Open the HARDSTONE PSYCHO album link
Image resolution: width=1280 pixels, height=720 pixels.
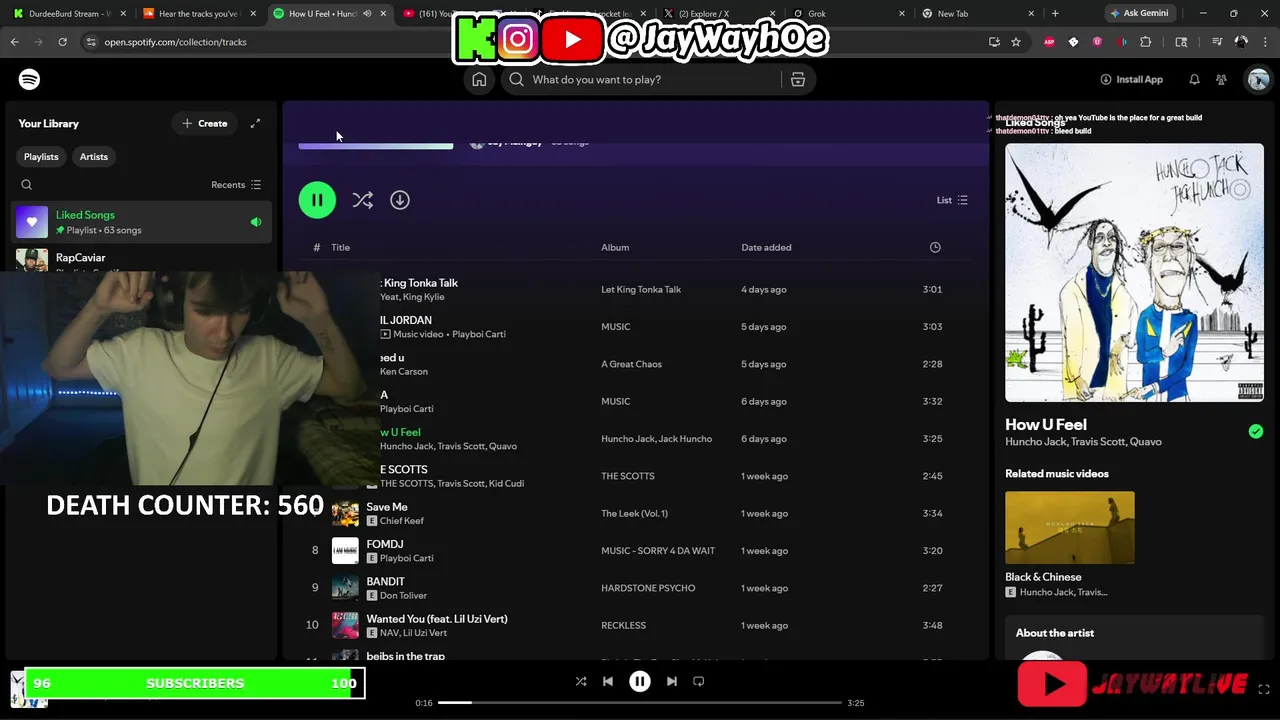coord(648,588)
